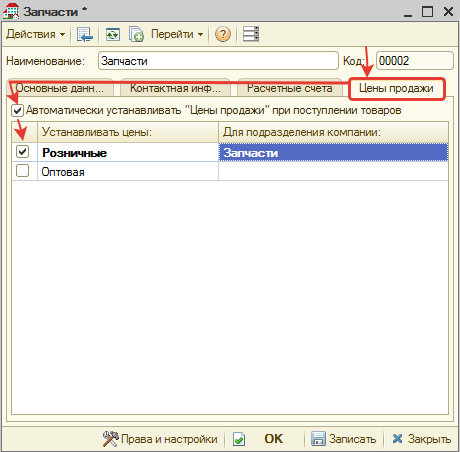Click the green refresh icon
This screenshot has height=452, width=460.
tap(113, 34)
